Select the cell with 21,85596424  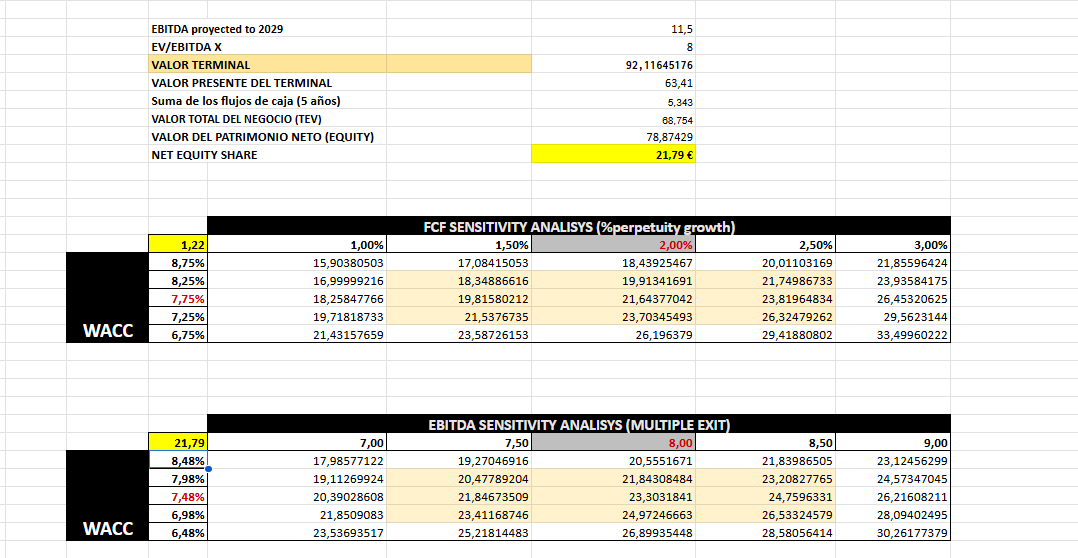pos(892,263)
